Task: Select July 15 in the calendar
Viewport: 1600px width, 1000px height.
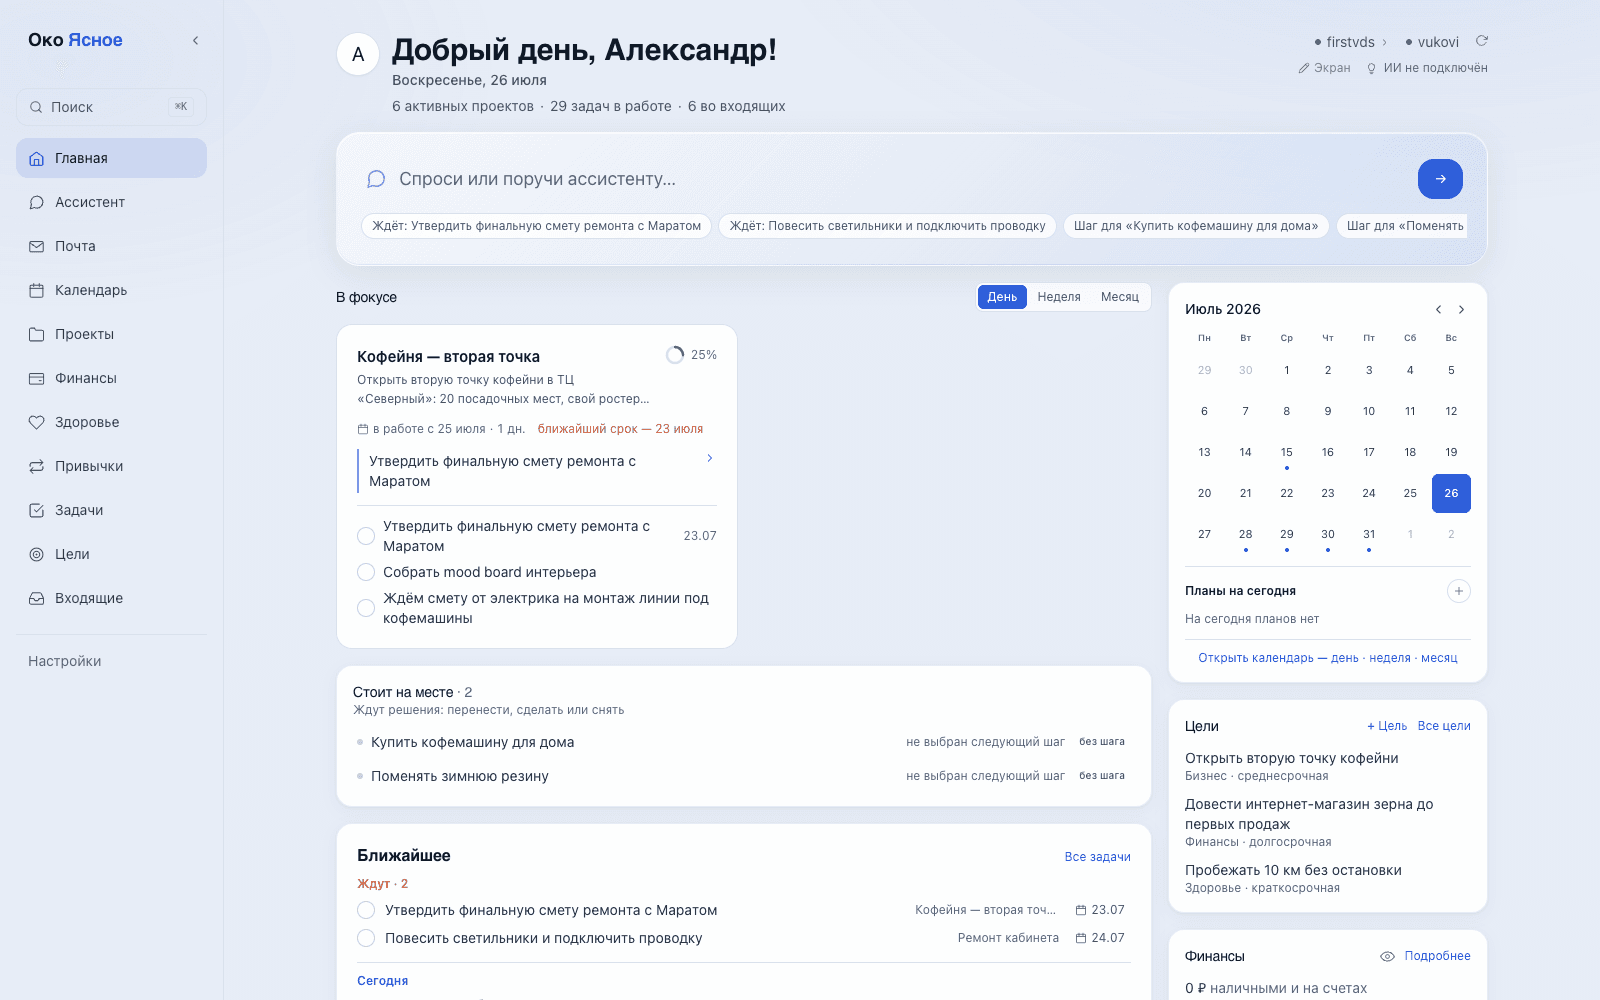Action: coord(1287,453)
